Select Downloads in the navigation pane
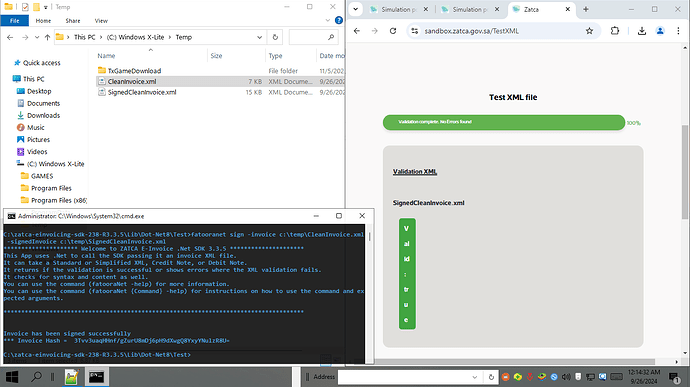690x387 pixels. pos(43,115)
